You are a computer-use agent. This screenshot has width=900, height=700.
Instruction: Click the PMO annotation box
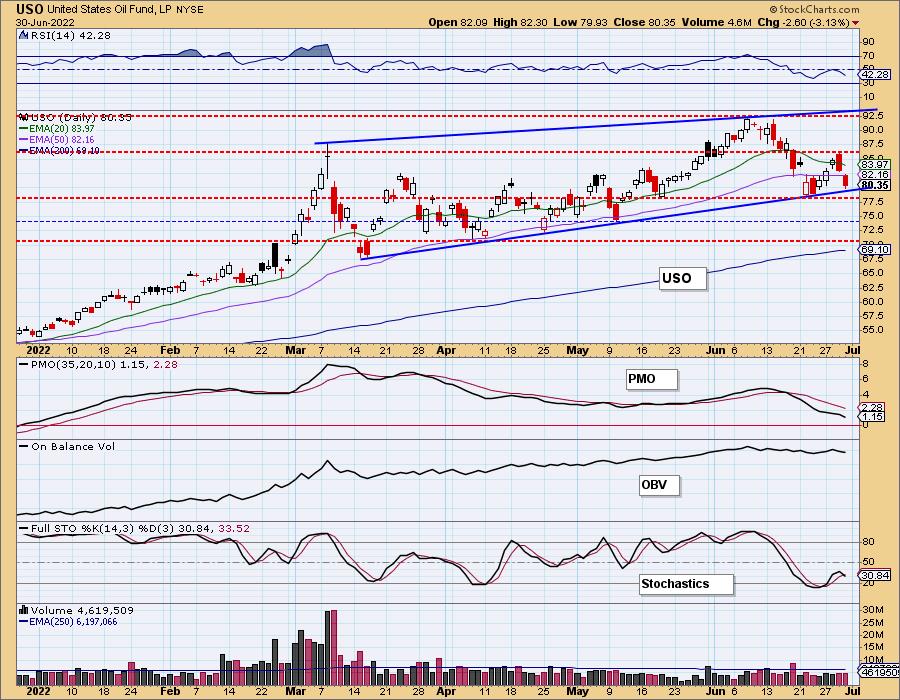pyautogui.click(x=651, y=379)
